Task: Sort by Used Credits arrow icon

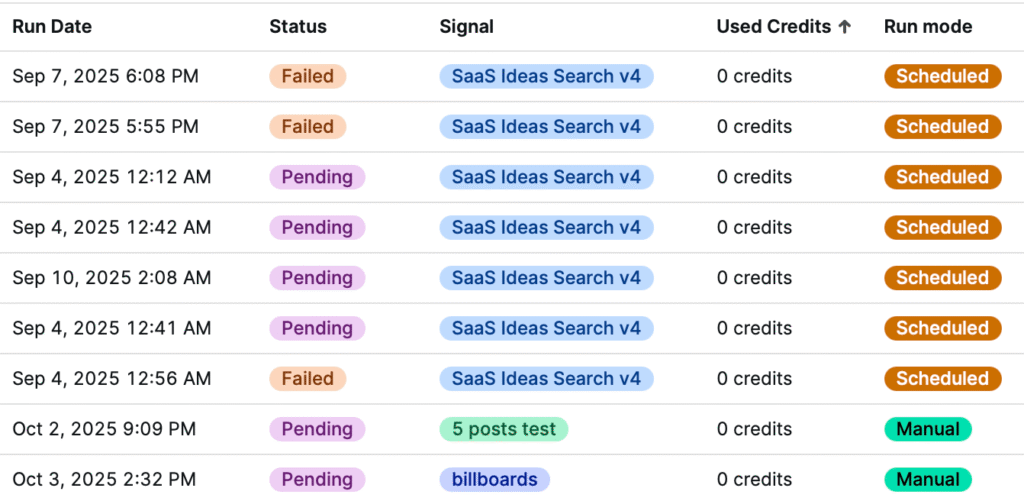Action: (x=845, y=27)
